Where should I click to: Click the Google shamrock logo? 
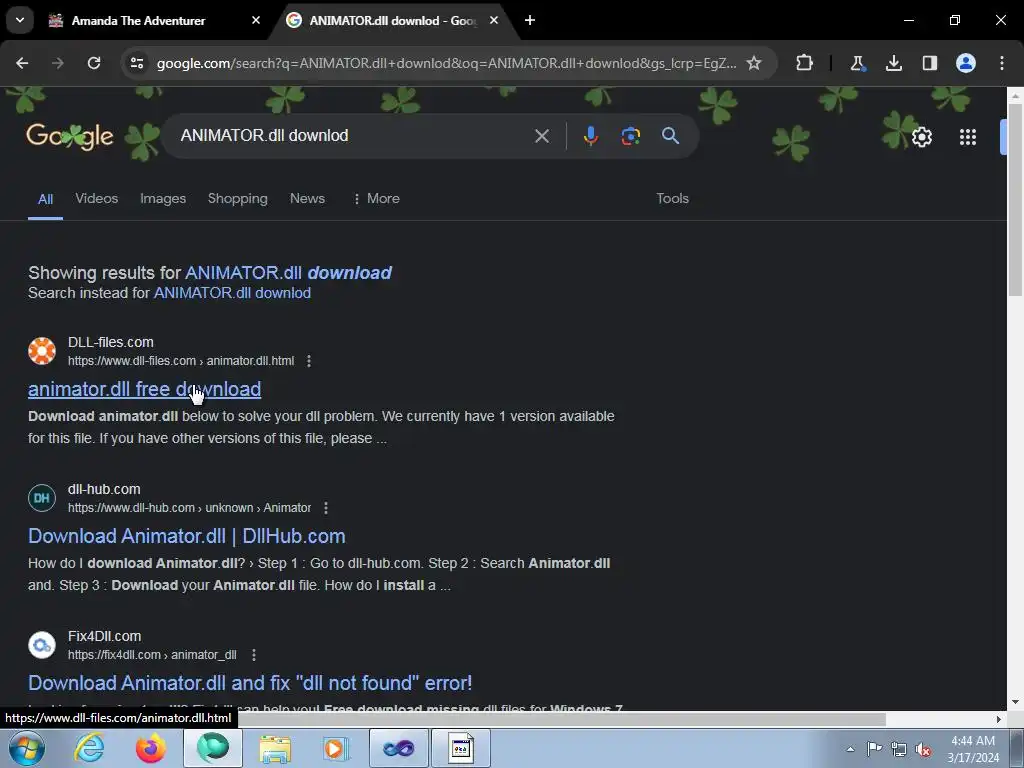pyautogui.click(x=70, y=136)
